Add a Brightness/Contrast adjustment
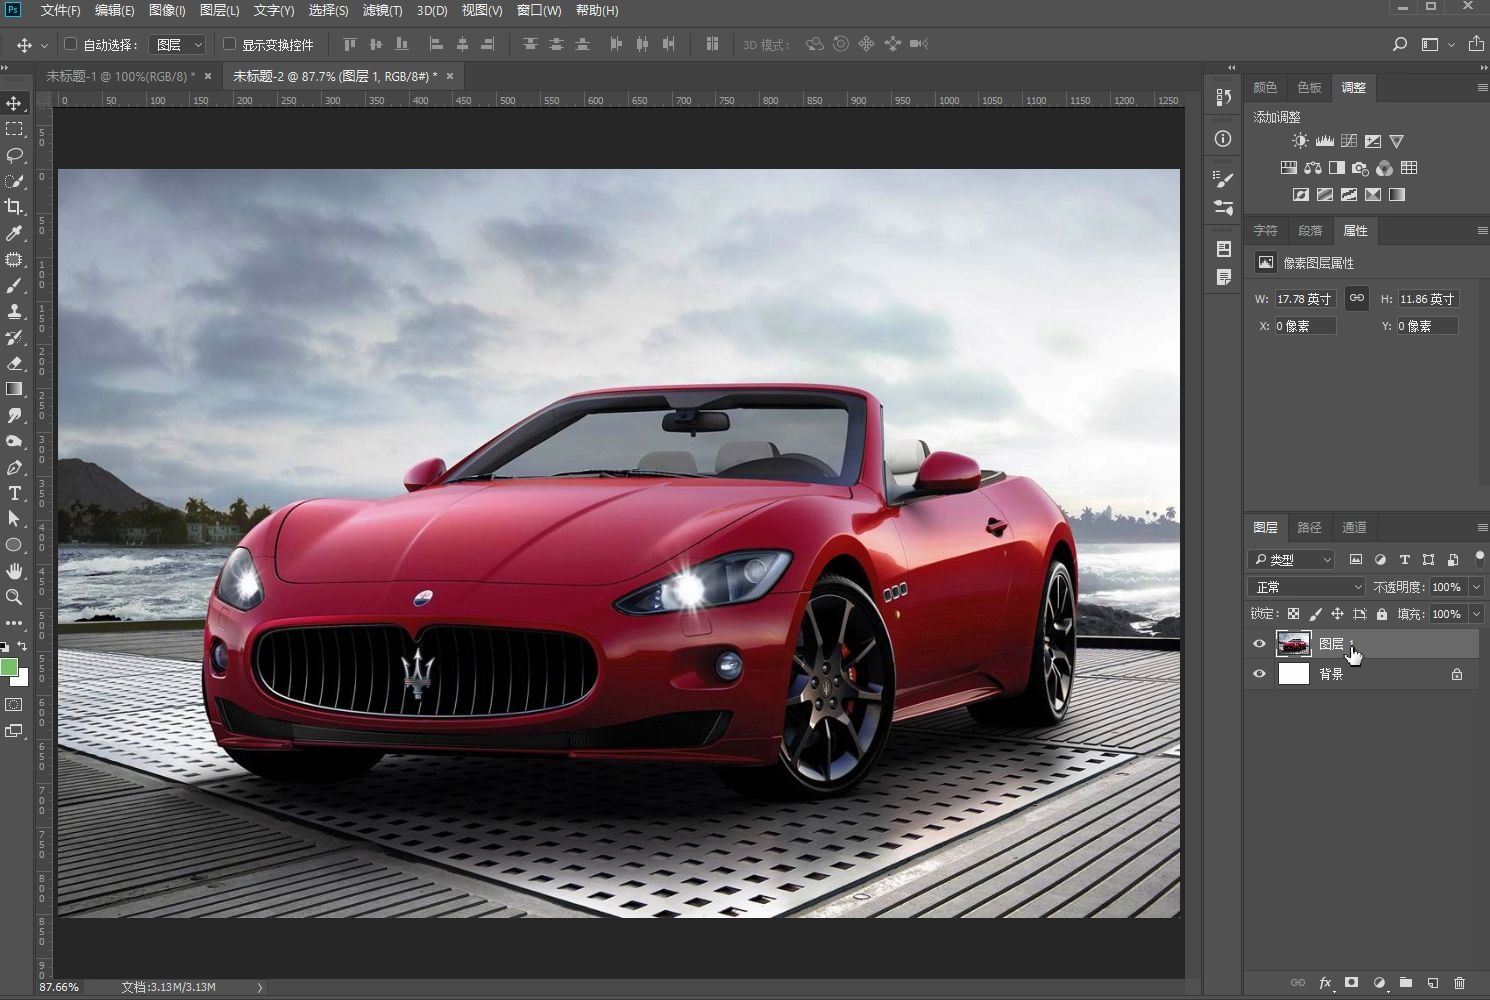Image resolution: width=1490 pixels, height=1000 pixels. point(1299,141)
